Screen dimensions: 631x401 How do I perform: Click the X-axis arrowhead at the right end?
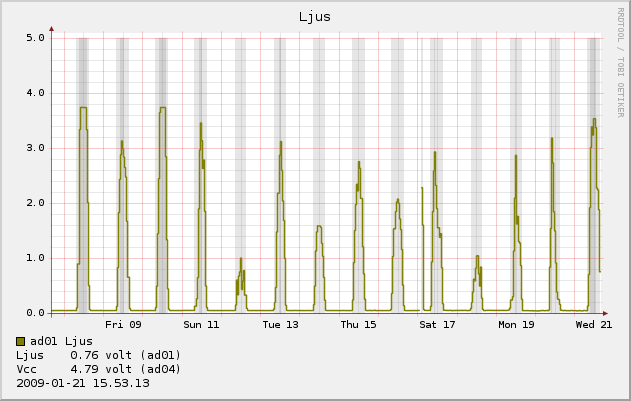pyautogui.click(x=609, y=311)
